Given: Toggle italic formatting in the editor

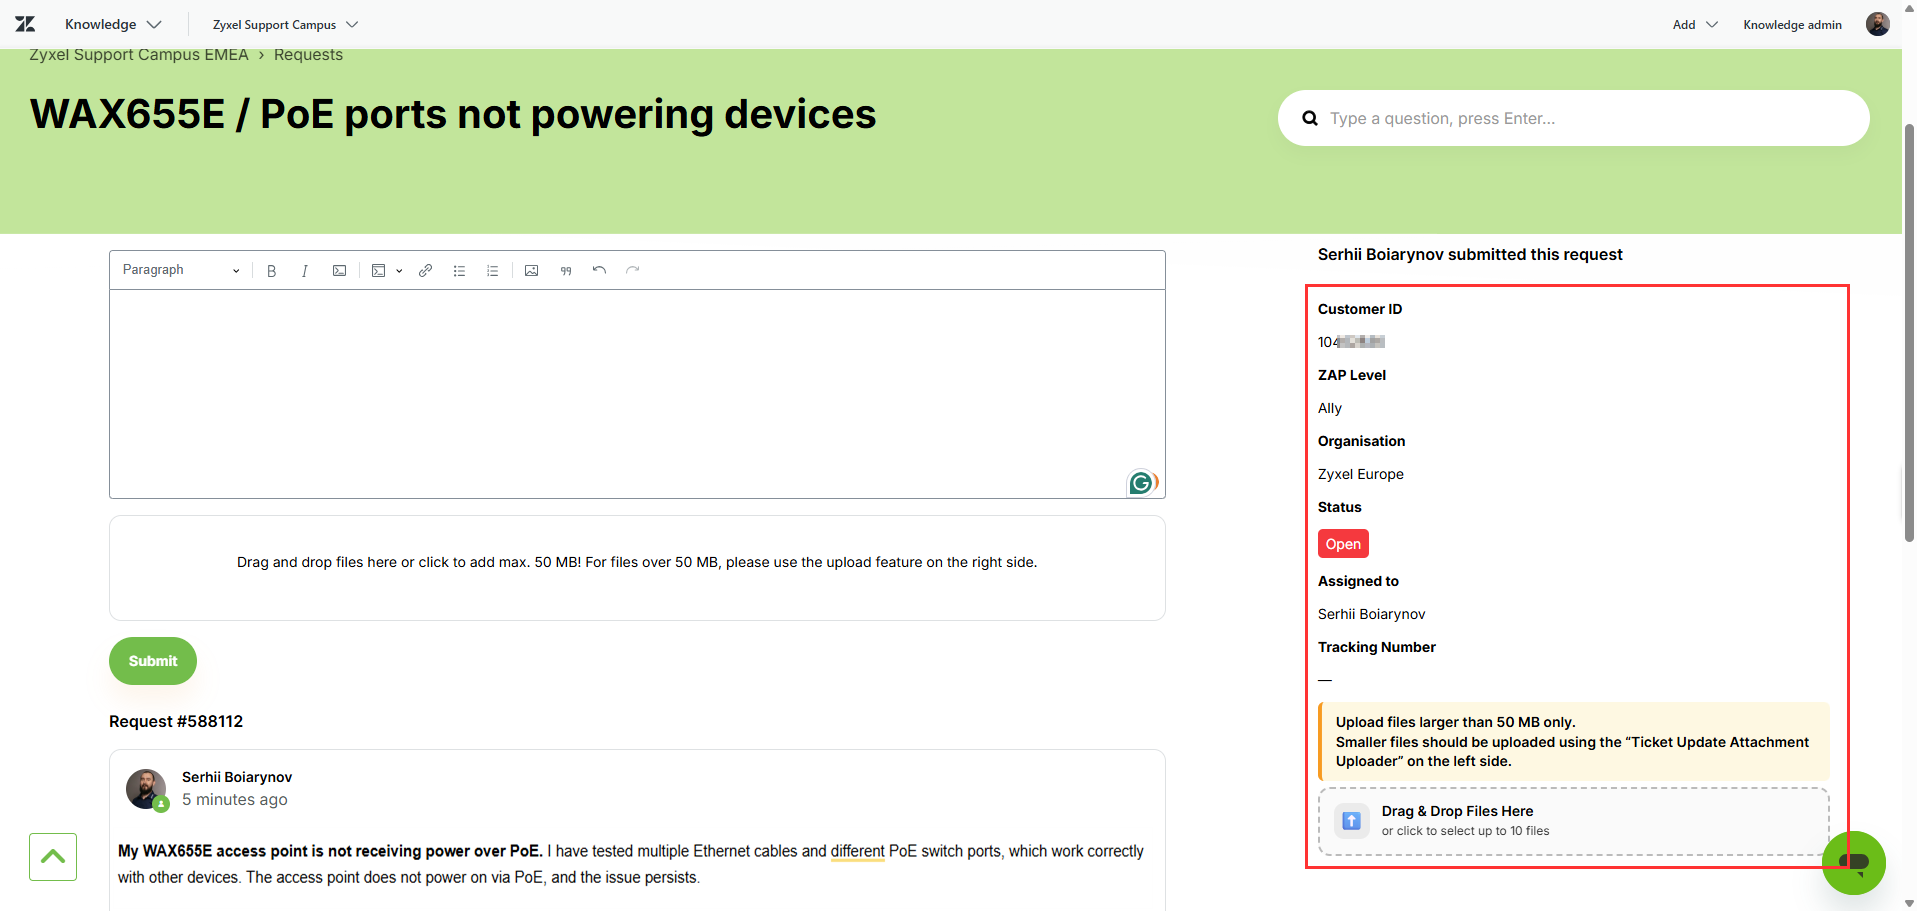Looking at the screenshot, I should pyautogui.click(x=304, y=271).
